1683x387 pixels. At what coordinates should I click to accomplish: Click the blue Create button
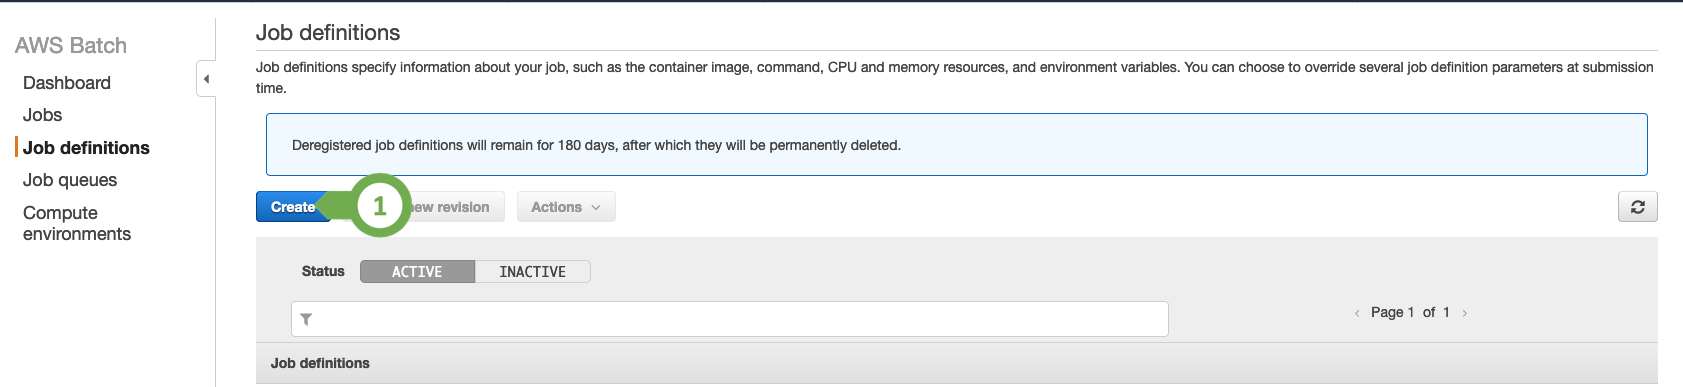coord(293,207)
